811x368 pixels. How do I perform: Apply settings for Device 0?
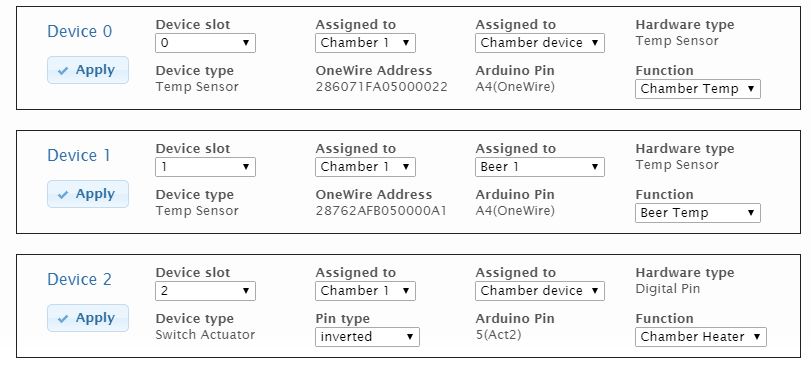point(87,70)
